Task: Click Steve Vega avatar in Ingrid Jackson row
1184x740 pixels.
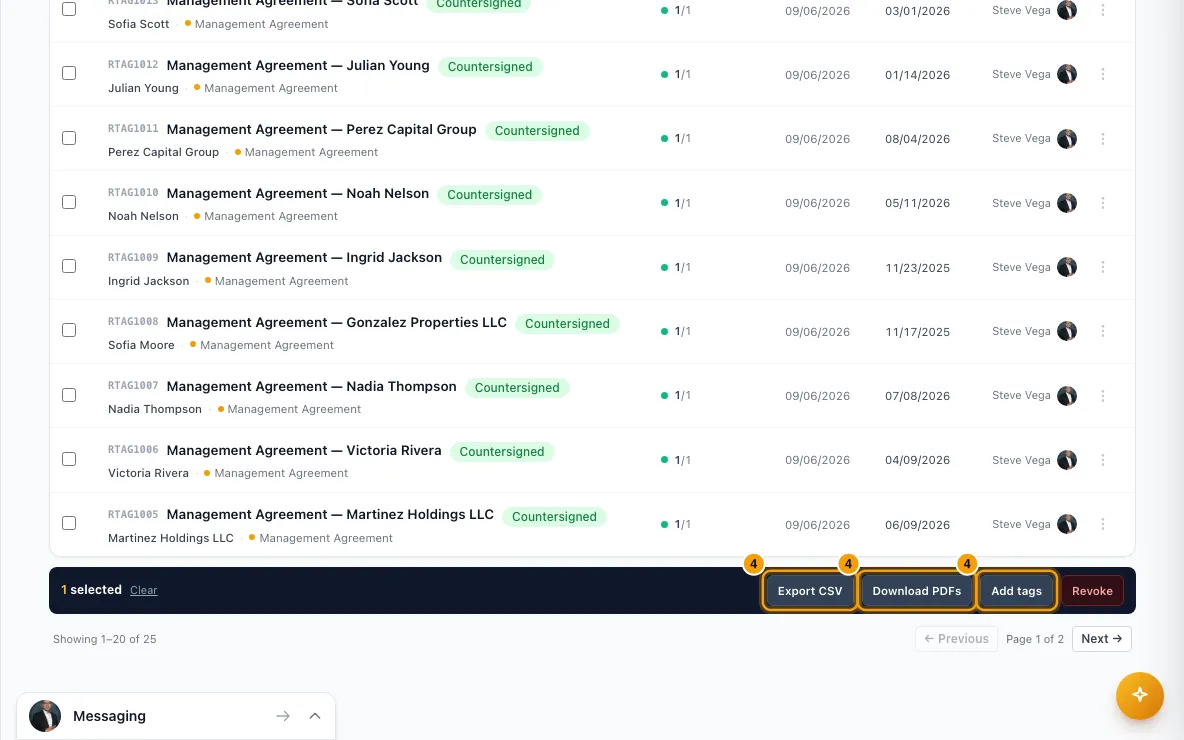Action: coord(1067,267)
